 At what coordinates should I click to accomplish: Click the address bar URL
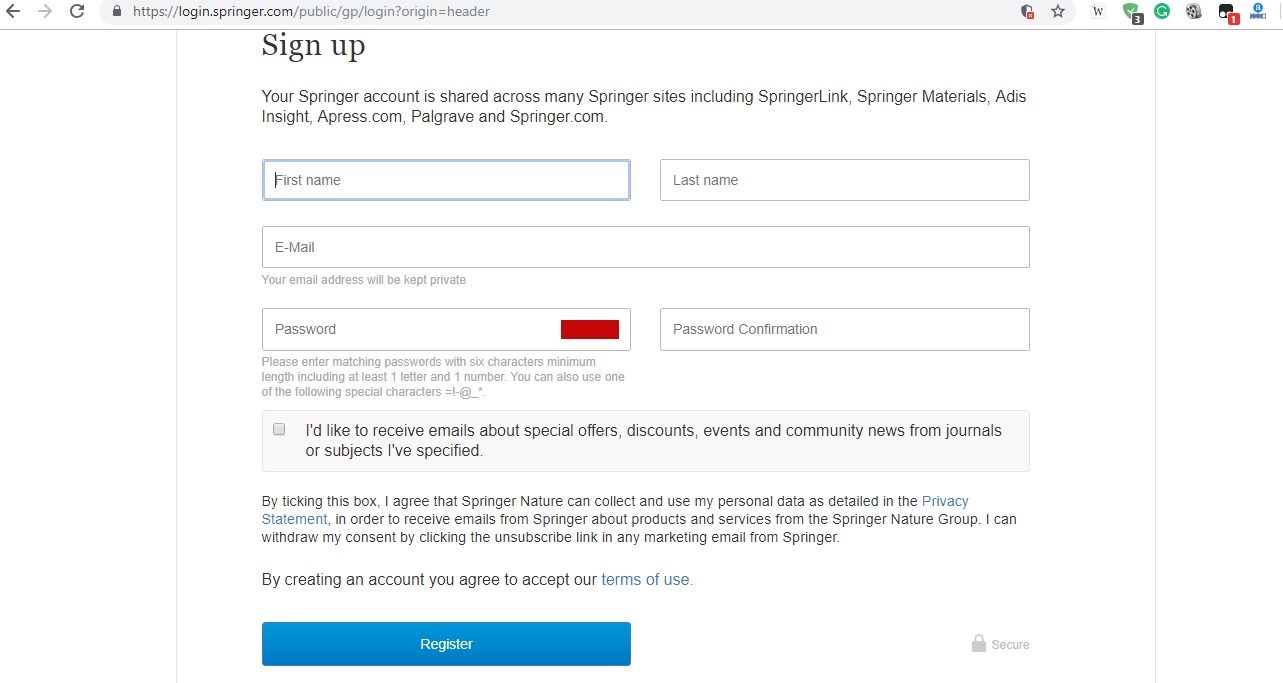tap(312, 12)
